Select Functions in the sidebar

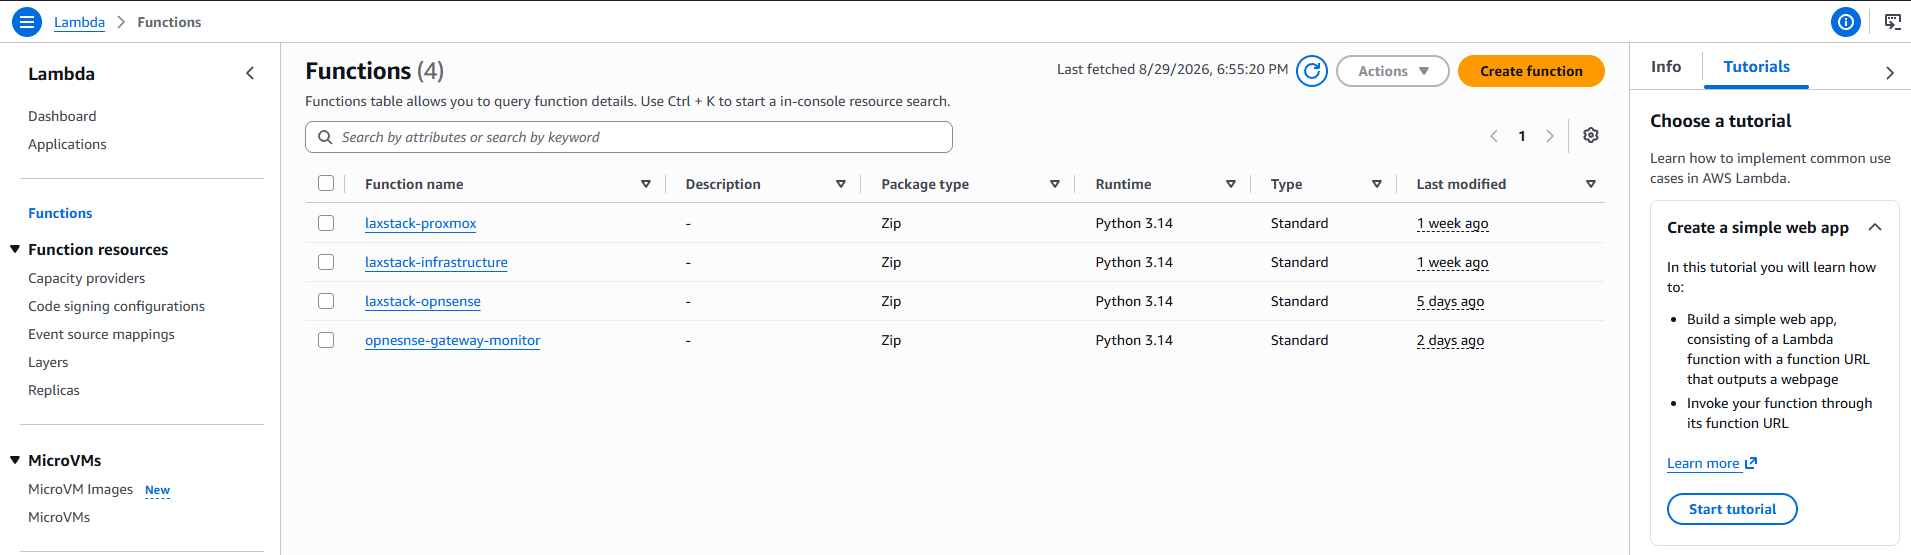[60, 213]
